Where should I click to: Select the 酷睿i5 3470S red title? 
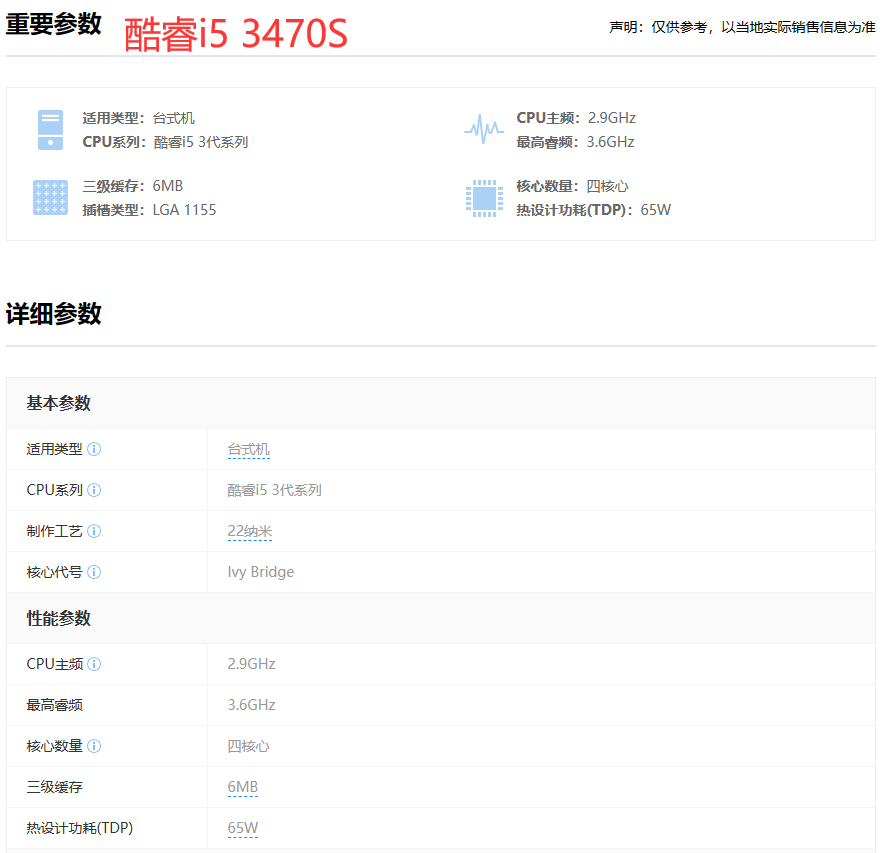coord(236,34)
